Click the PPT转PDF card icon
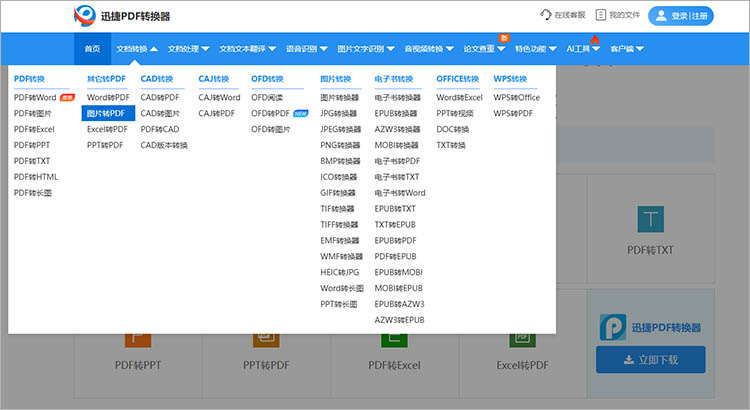This screenshot has width=750, height=410. [266, 340]
